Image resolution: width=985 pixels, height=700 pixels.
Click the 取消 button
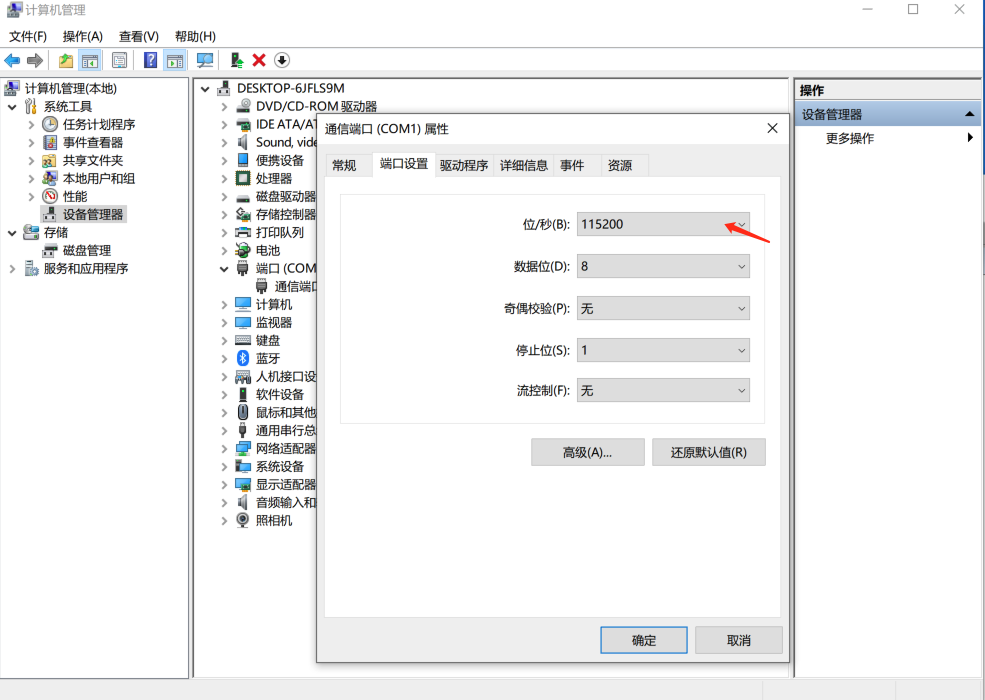click(x=739, y=640)
